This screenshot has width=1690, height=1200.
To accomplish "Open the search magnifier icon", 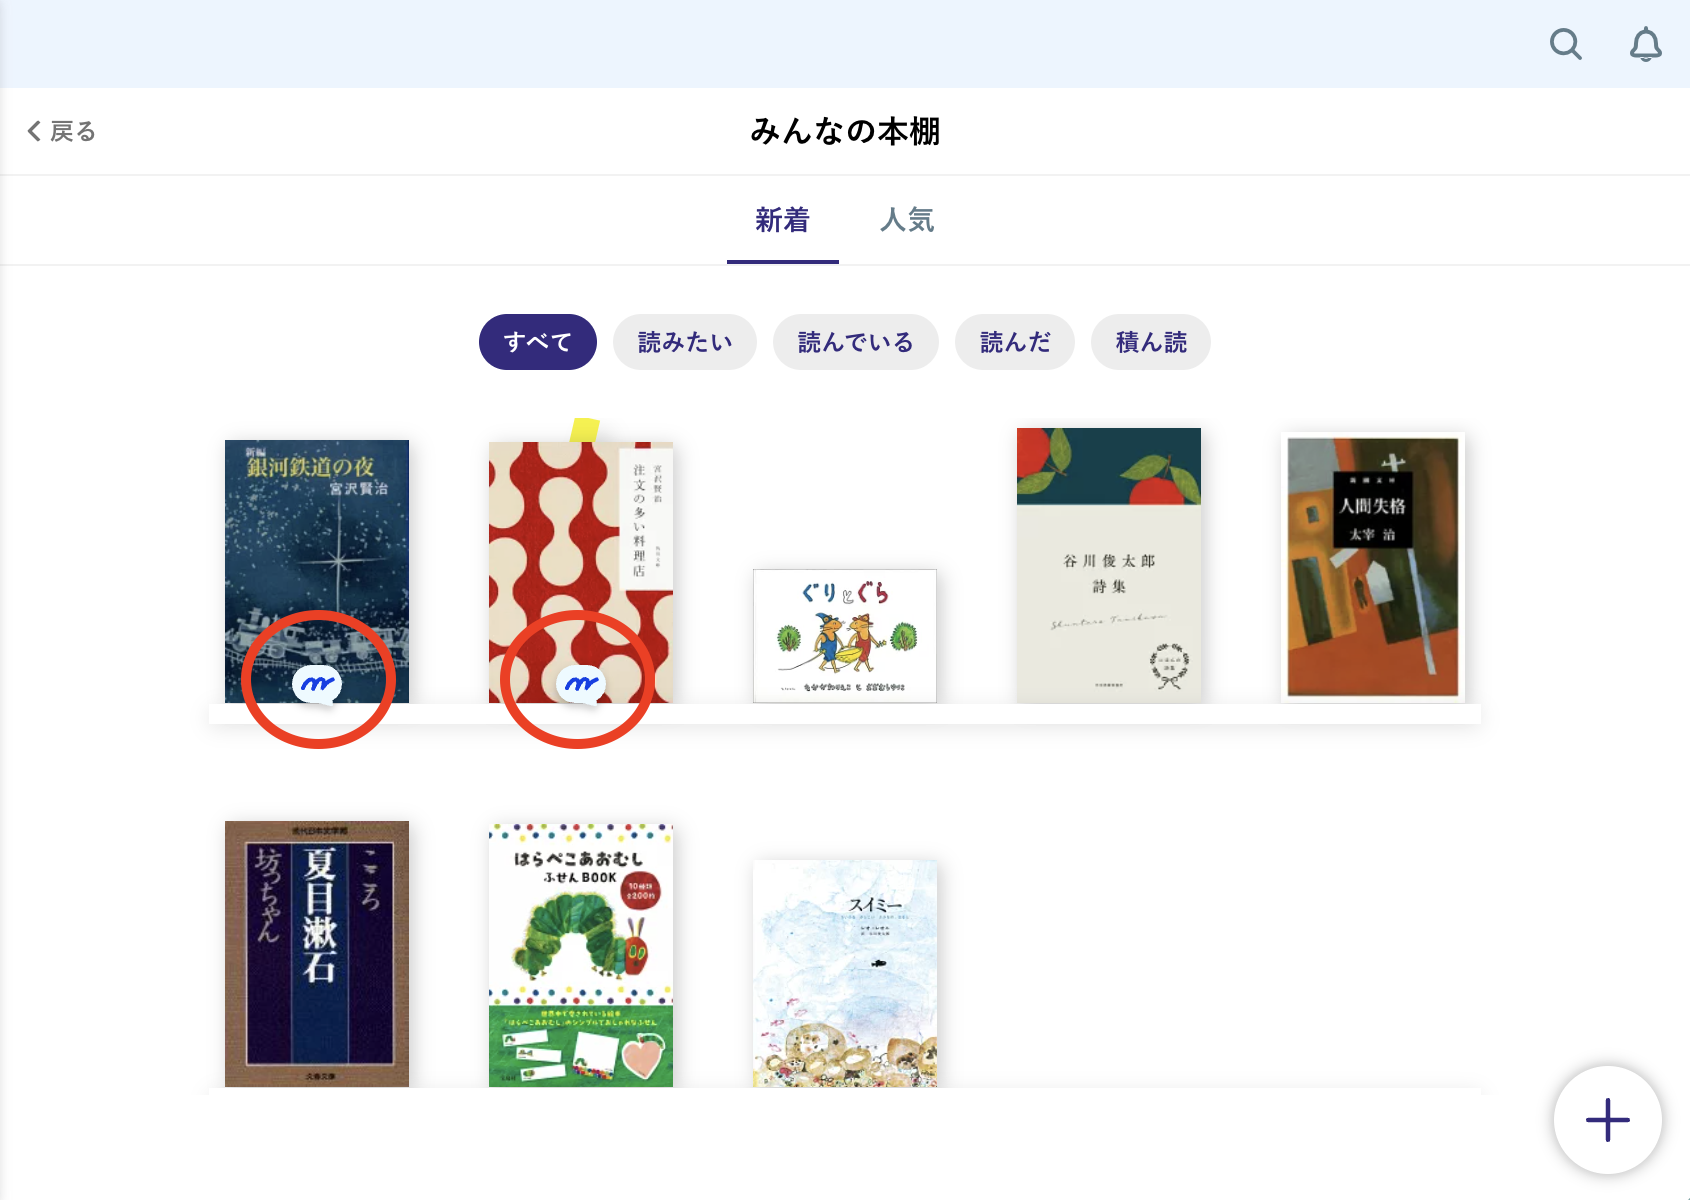I will click(x=1565, y=44).
